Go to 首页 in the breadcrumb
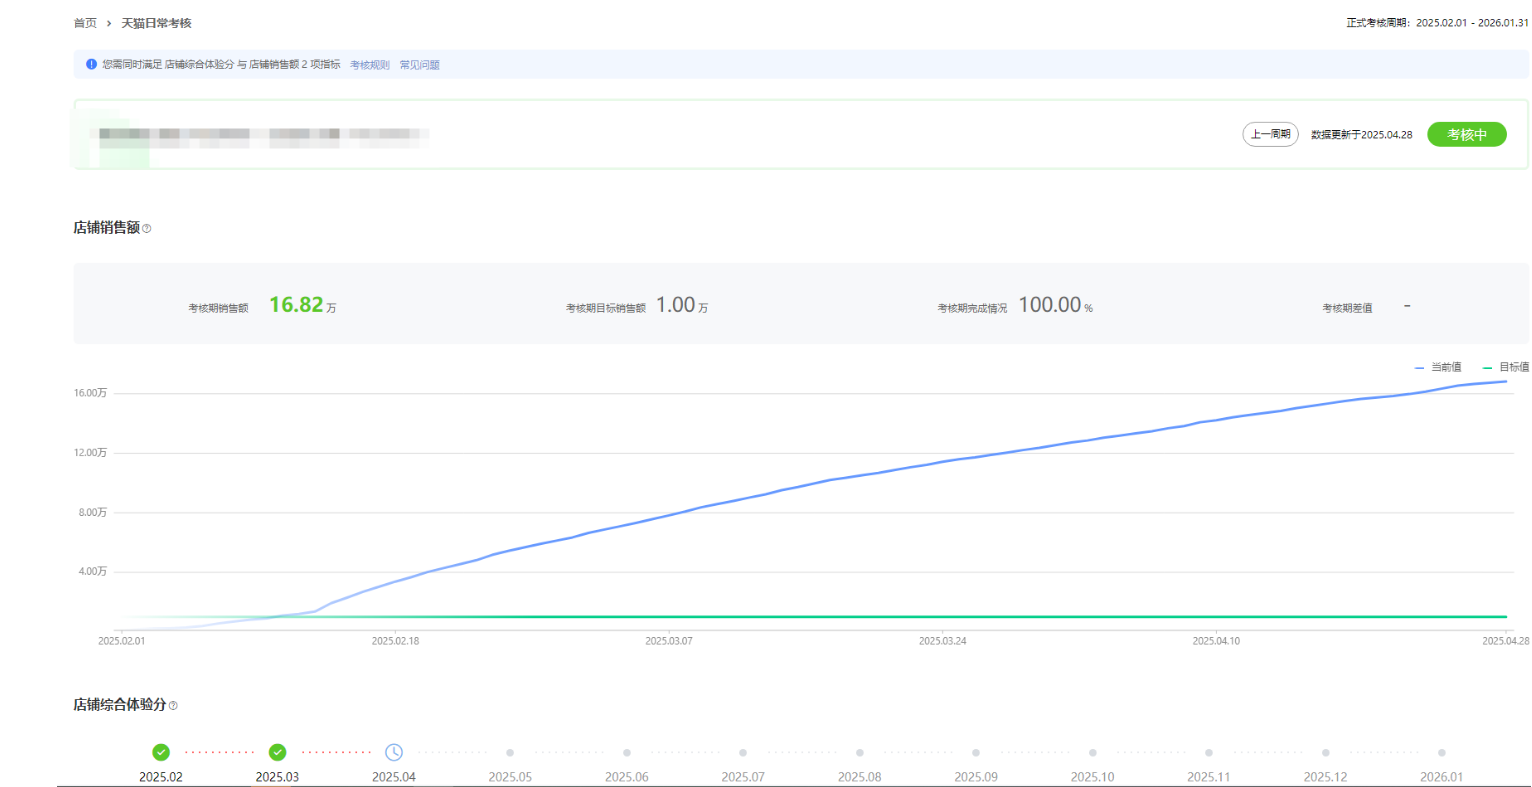 [85, 23]
